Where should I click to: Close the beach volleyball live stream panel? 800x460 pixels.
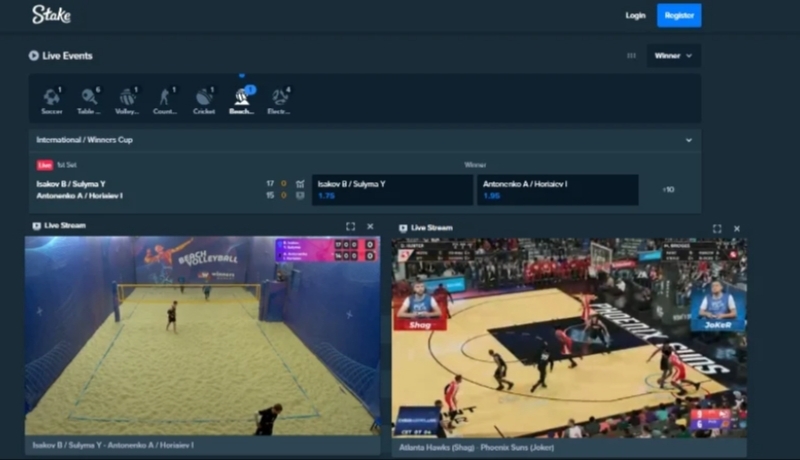pyautogui.click(x=370, y=226)
